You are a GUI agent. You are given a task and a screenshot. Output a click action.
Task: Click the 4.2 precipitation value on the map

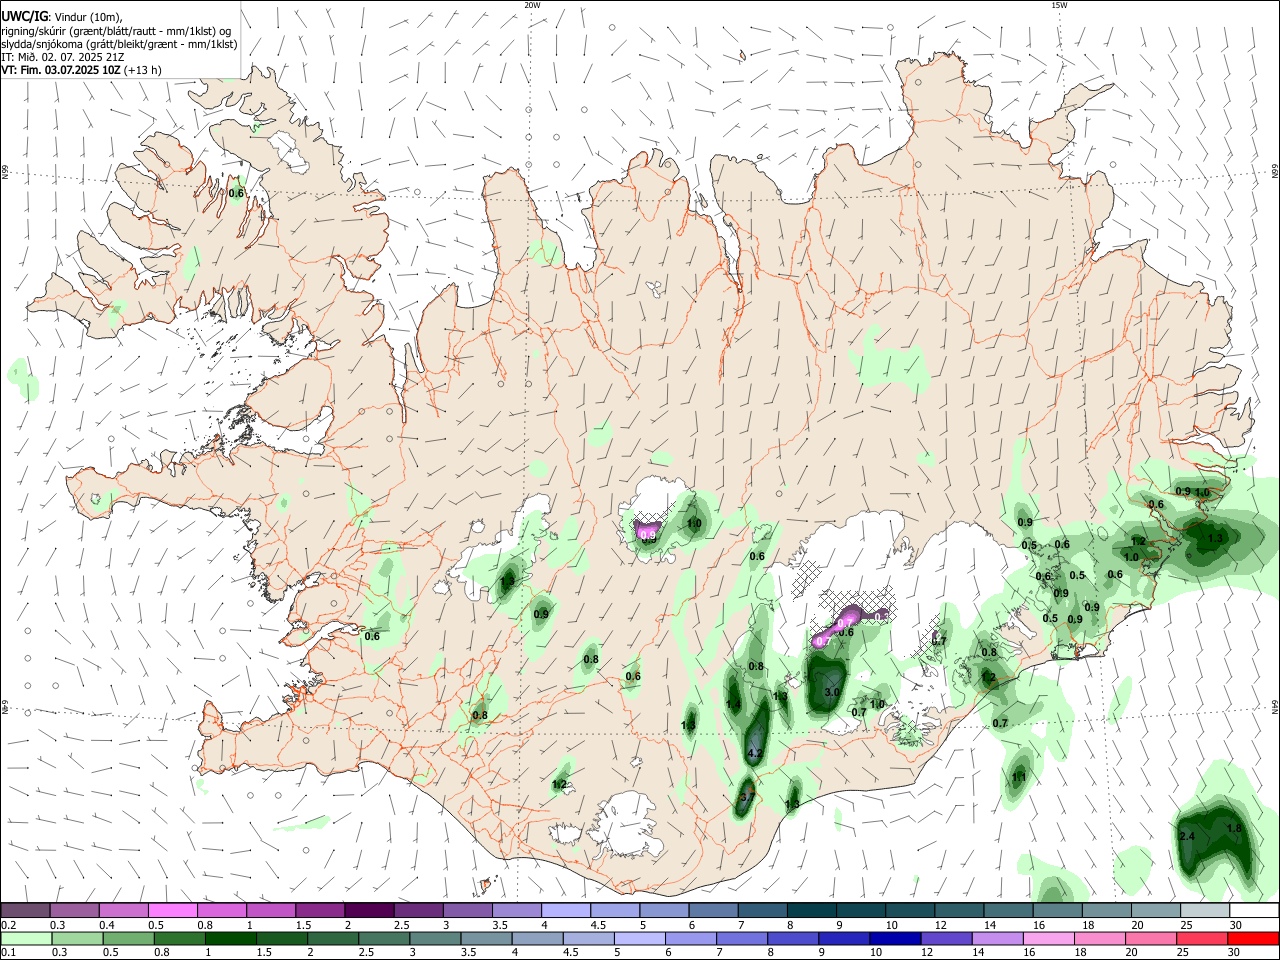coord(755,753)
